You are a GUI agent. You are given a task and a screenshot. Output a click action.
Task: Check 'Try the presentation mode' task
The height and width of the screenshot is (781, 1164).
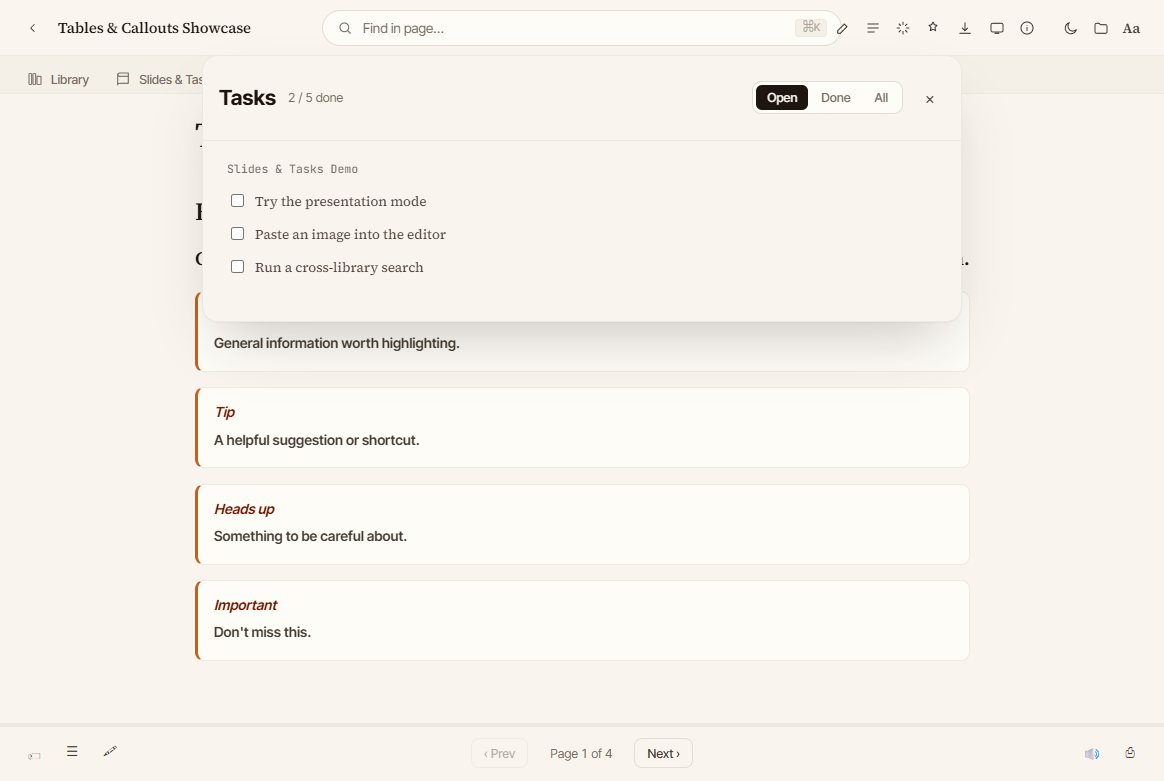[238, 200]
